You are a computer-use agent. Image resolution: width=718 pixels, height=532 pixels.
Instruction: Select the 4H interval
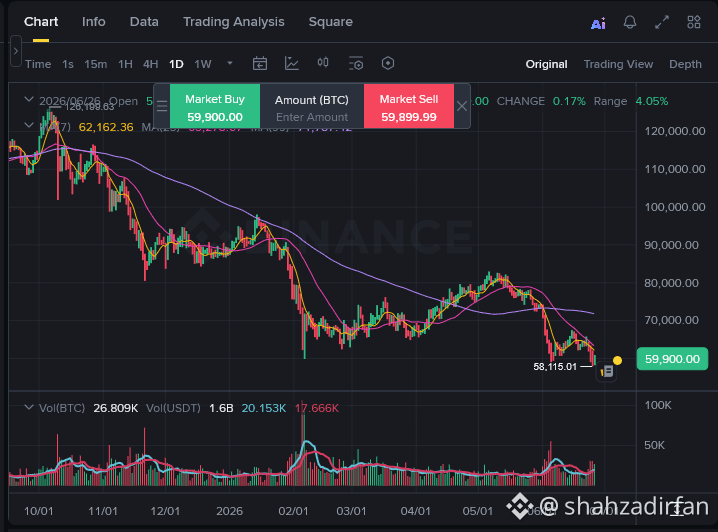click(151, 64)
